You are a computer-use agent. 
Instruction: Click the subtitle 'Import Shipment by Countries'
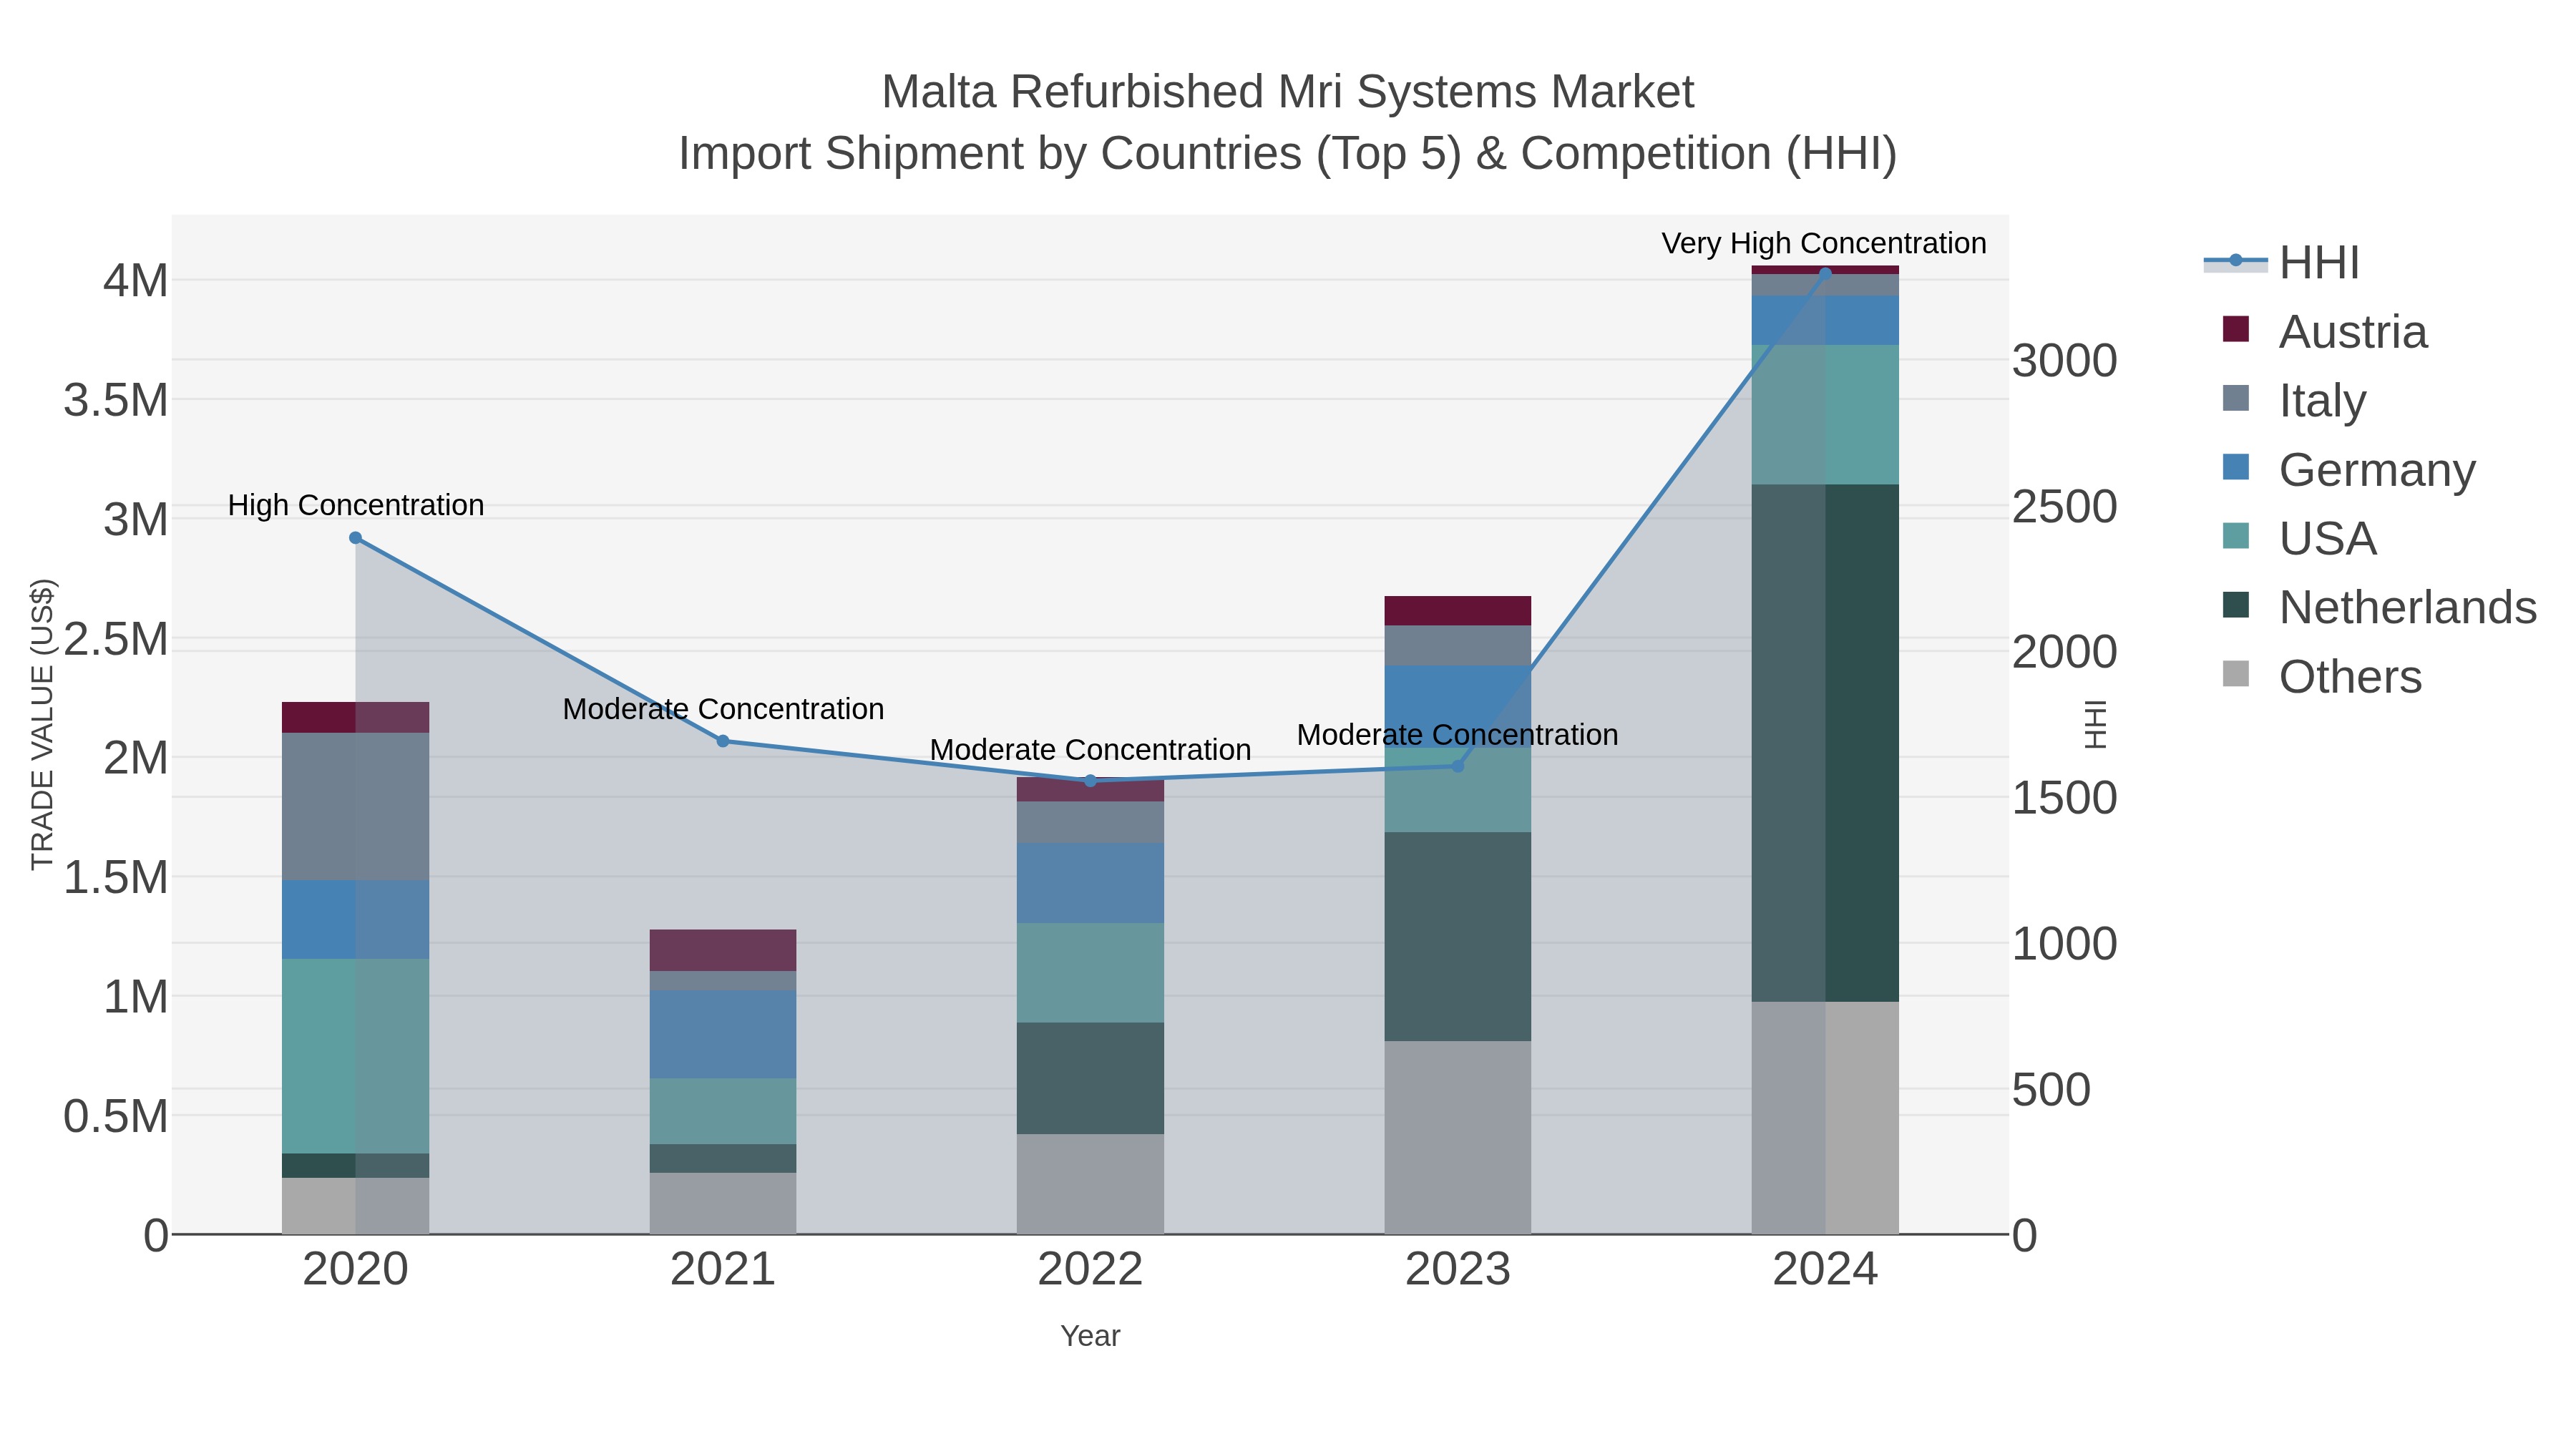tap(990, 154)
